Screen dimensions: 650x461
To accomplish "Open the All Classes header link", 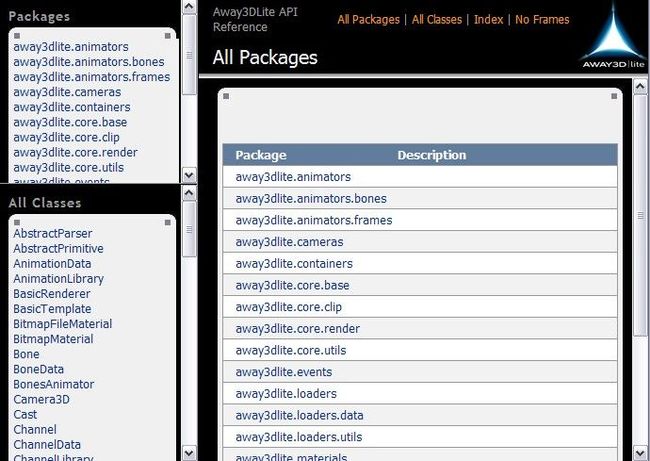I will (437, 19).
